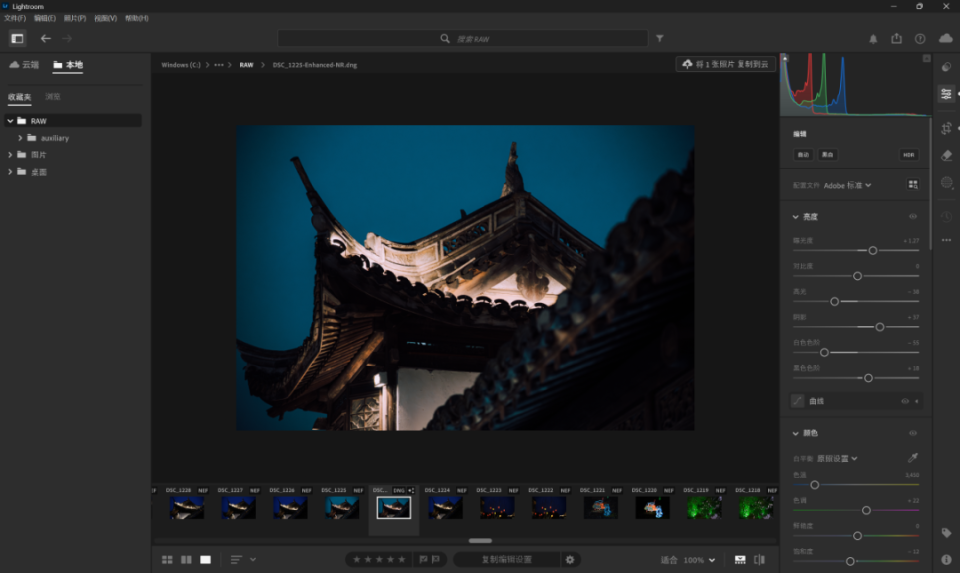Expand the 桌面 folder

pyautogui.click(x=10, y=171)
